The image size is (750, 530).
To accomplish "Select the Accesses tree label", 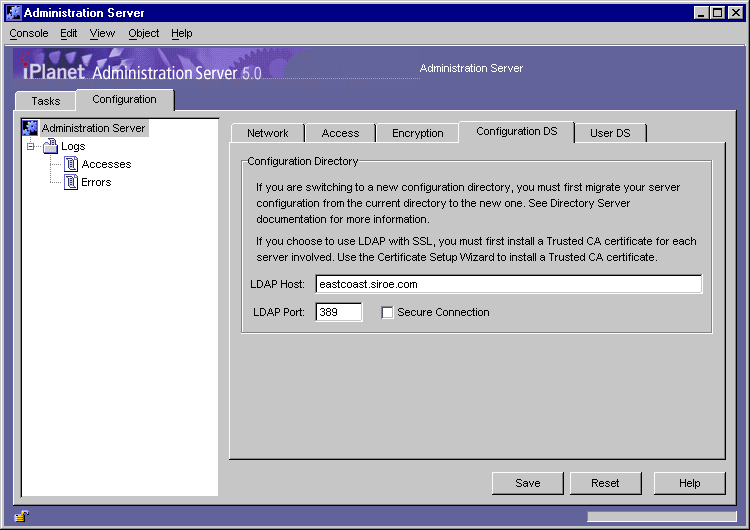I will point(106,165).
